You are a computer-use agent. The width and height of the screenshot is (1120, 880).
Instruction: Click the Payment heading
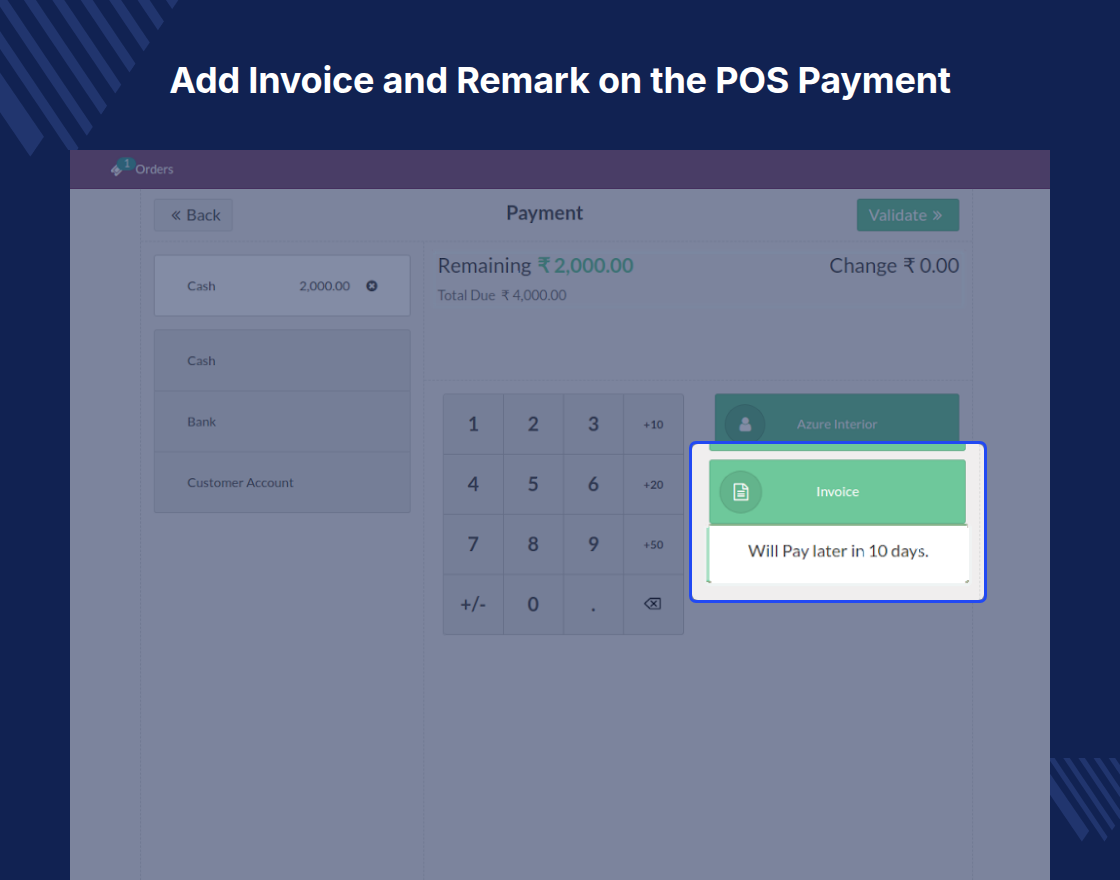(544, 213)
